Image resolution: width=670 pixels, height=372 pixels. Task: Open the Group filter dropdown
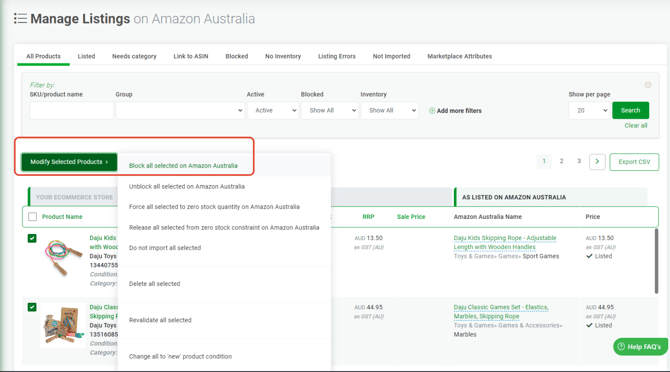[180, 110]
